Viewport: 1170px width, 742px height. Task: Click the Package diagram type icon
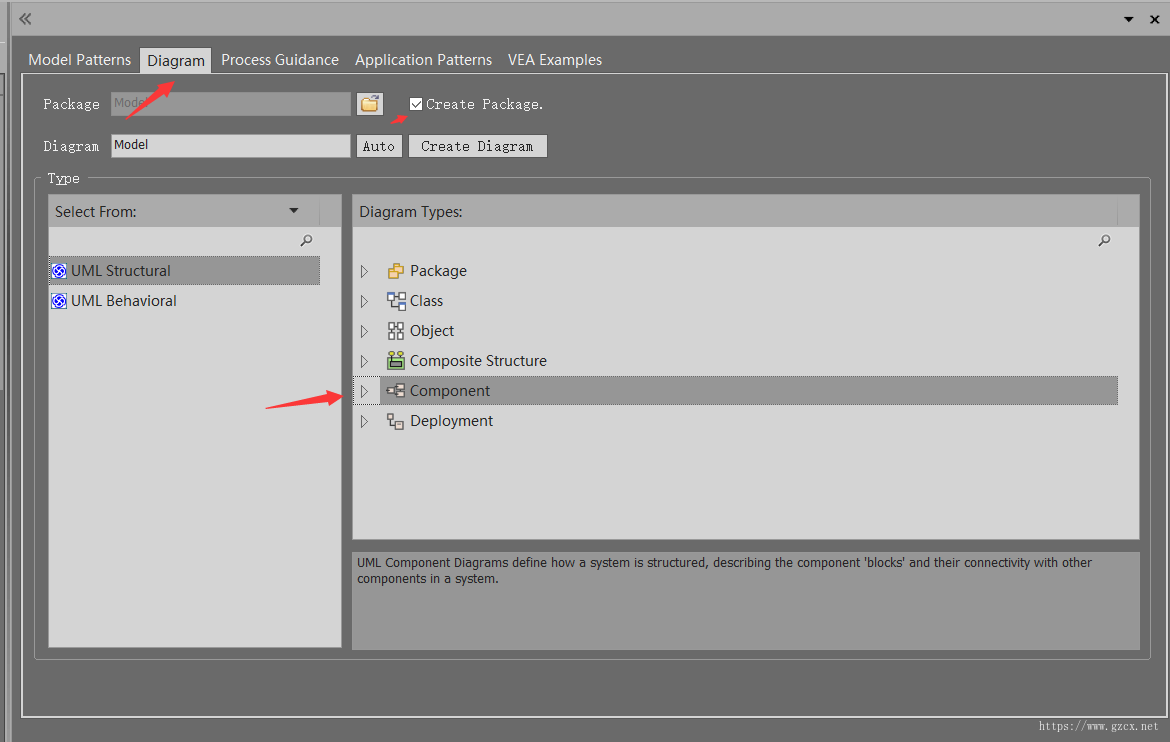pos(396,271)
